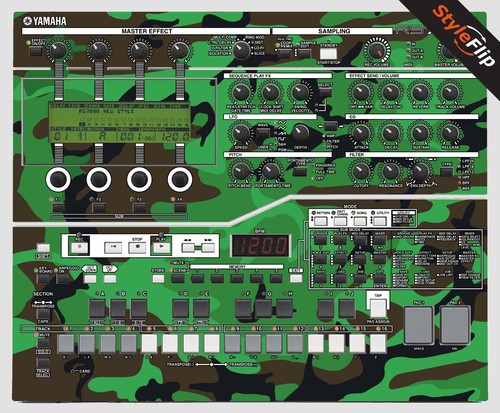The width and height of the screenshot is (500, 413).
Task: Click the filter EG DEPTH knob
Action: coord(420,171)
